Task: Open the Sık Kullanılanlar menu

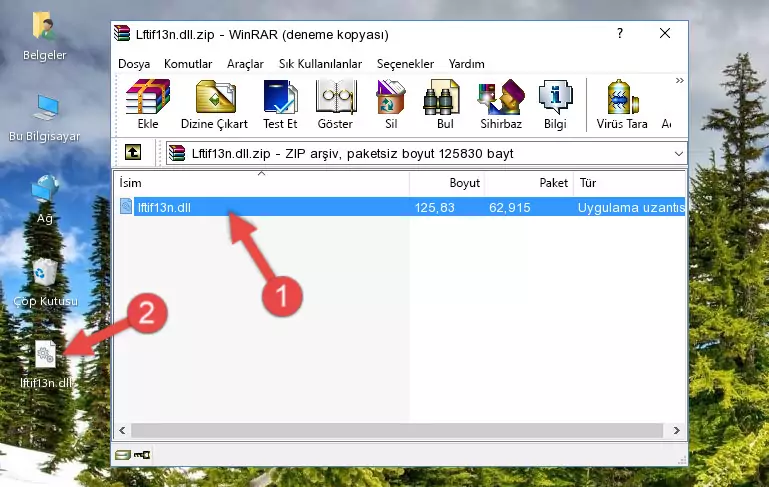Action: (x=320, y=64)
